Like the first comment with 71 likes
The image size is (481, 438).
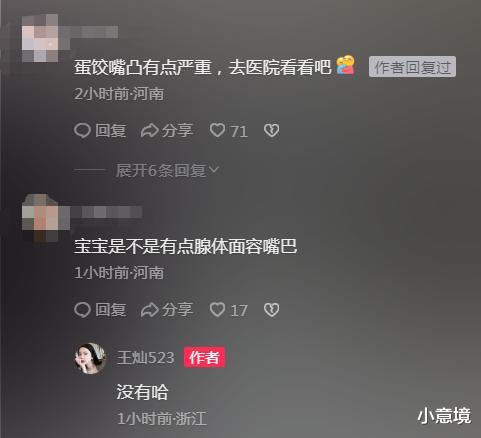coord(217,130)
